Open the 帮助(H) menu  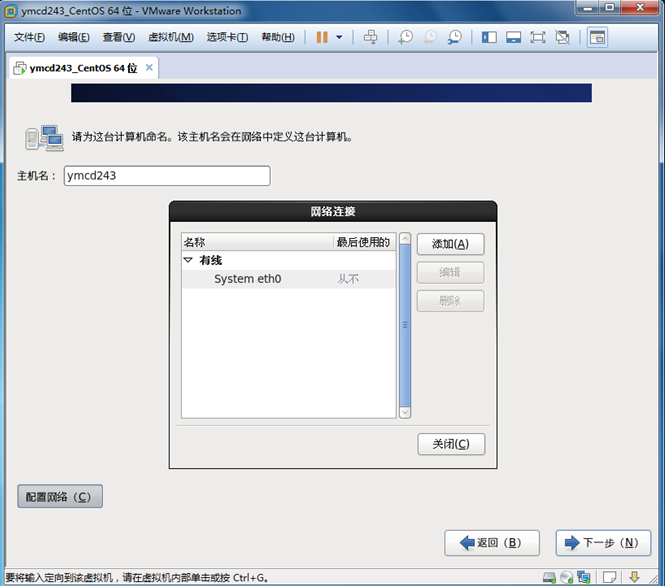(x=278, y=37)
